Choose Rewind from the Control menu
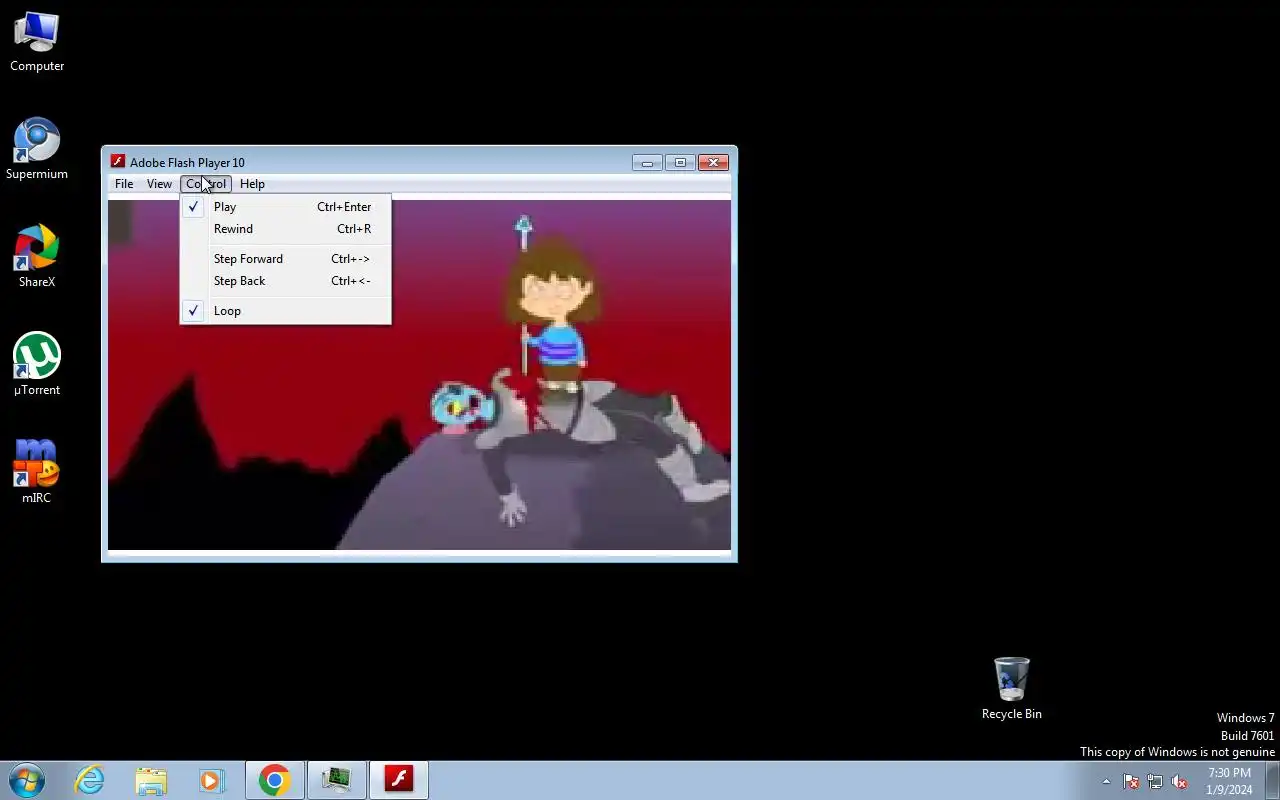This screenshot has width=1280, height=800. pyautogui.click(x=286, y=229)
